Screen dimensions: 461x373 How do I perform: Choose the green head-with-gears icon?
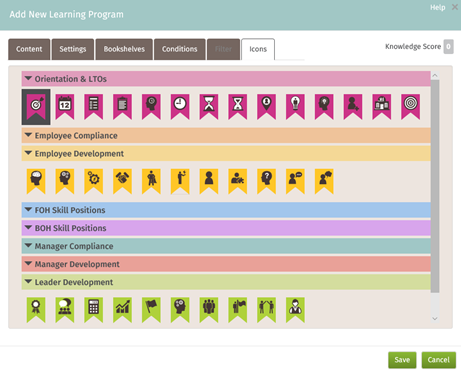click(180, 310)
